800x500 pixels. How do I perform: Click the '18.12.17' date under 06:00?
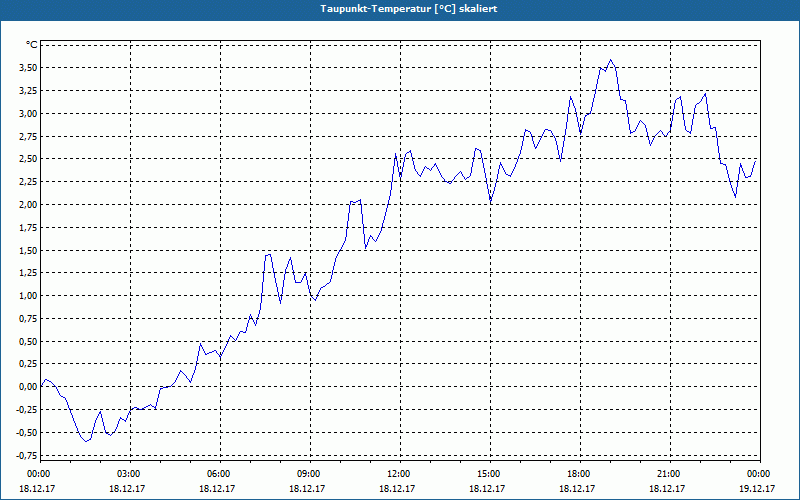click(217, 488)
